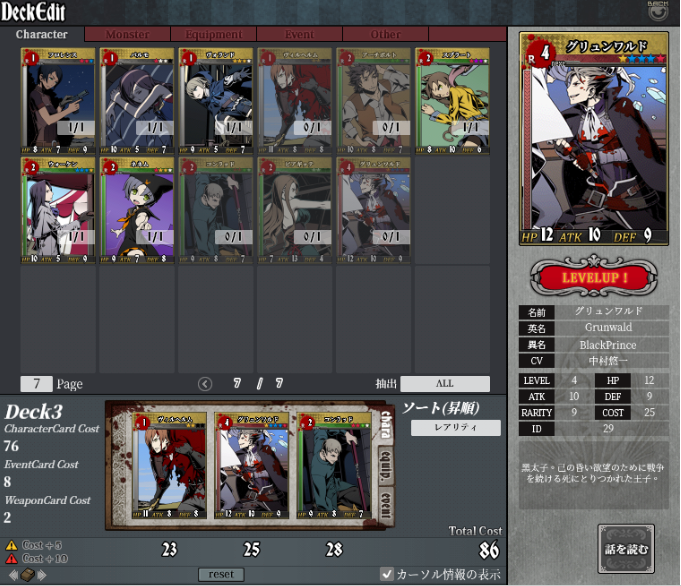The width and height of the screenshot is (681, 586).
Task: Open the Character tab
Action: (42, 34)
